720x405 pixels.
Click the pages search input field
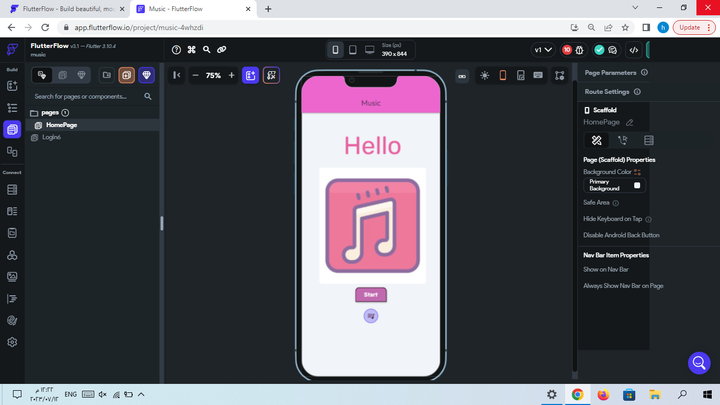coord(85,97)
